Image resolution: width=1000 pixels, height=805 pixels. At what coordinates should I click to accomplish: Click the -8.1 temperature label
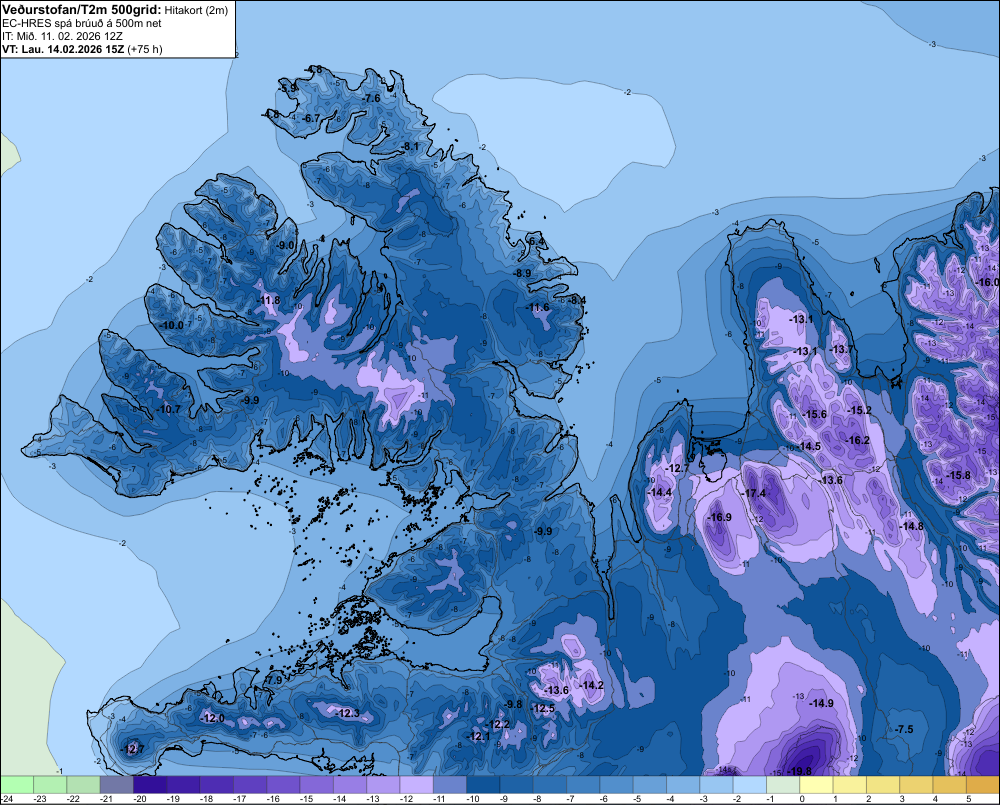tap(410, 147)
